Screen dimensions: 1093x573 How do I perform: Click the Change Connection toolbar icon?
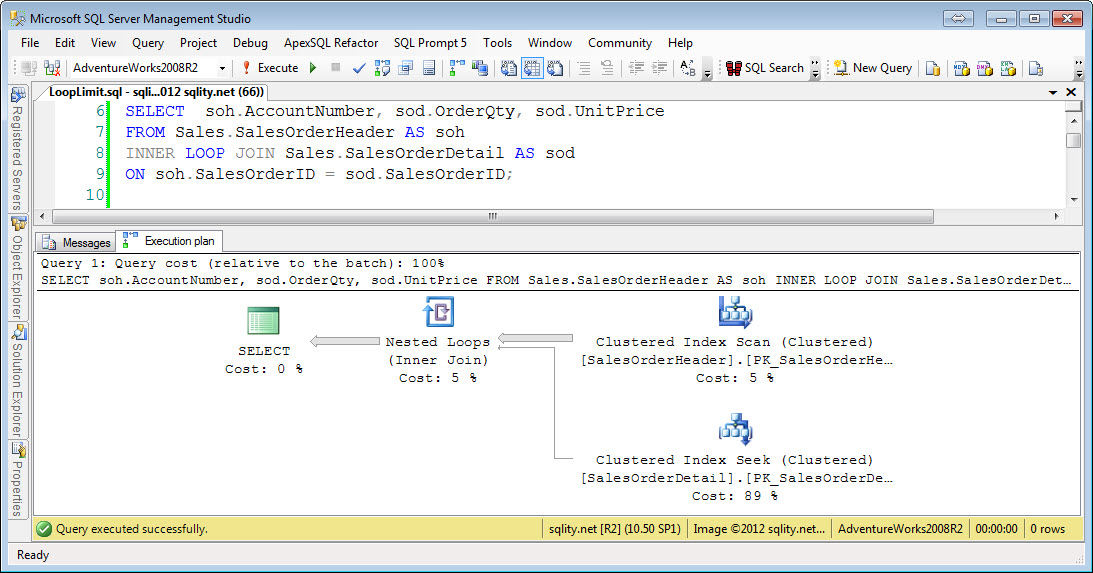click(x=52, y=68)
